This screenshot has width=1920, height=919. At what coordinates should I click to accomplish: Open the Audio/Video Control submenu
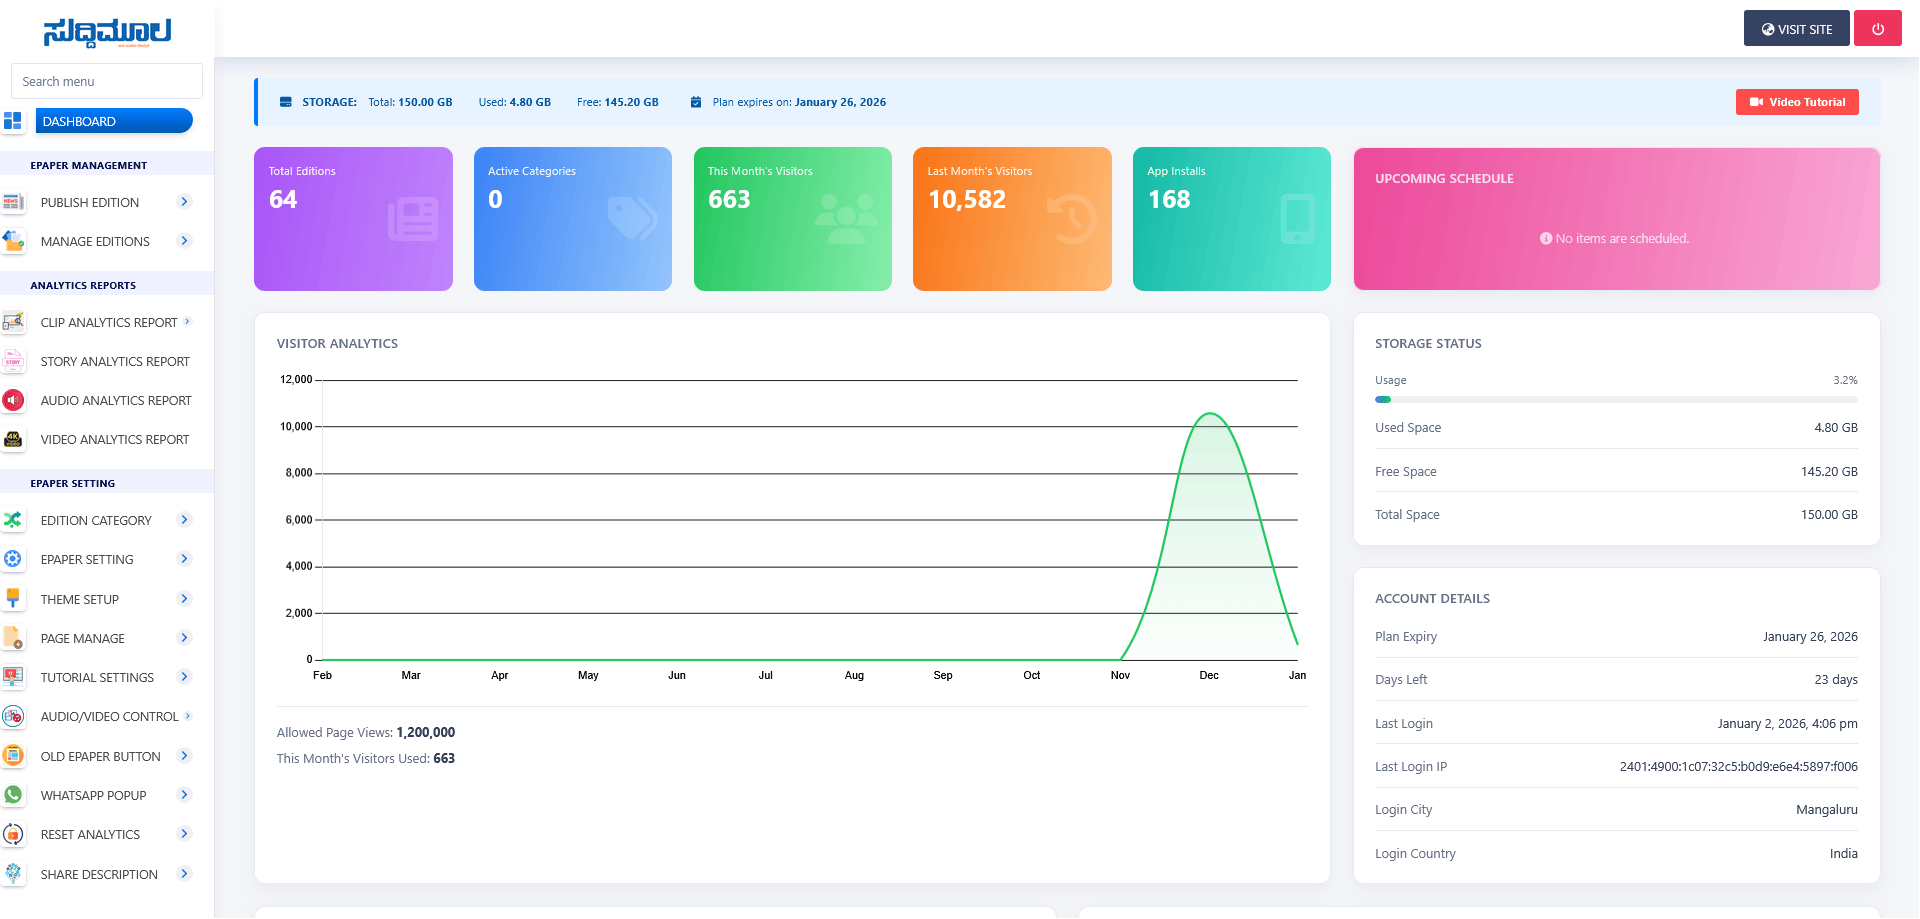[186, 716]
